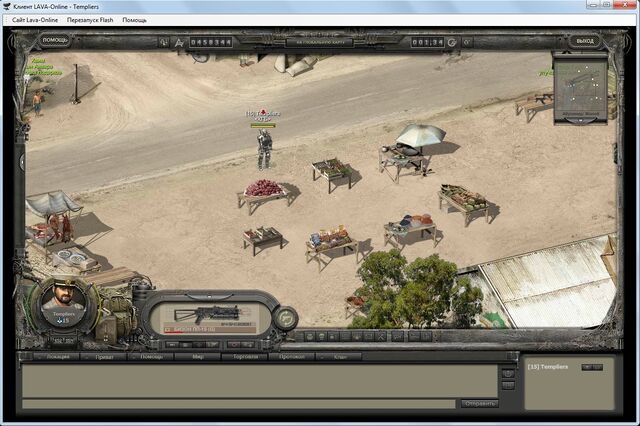
Task: Switch to the 'Локация' chat tab
Action: [57, 357]
